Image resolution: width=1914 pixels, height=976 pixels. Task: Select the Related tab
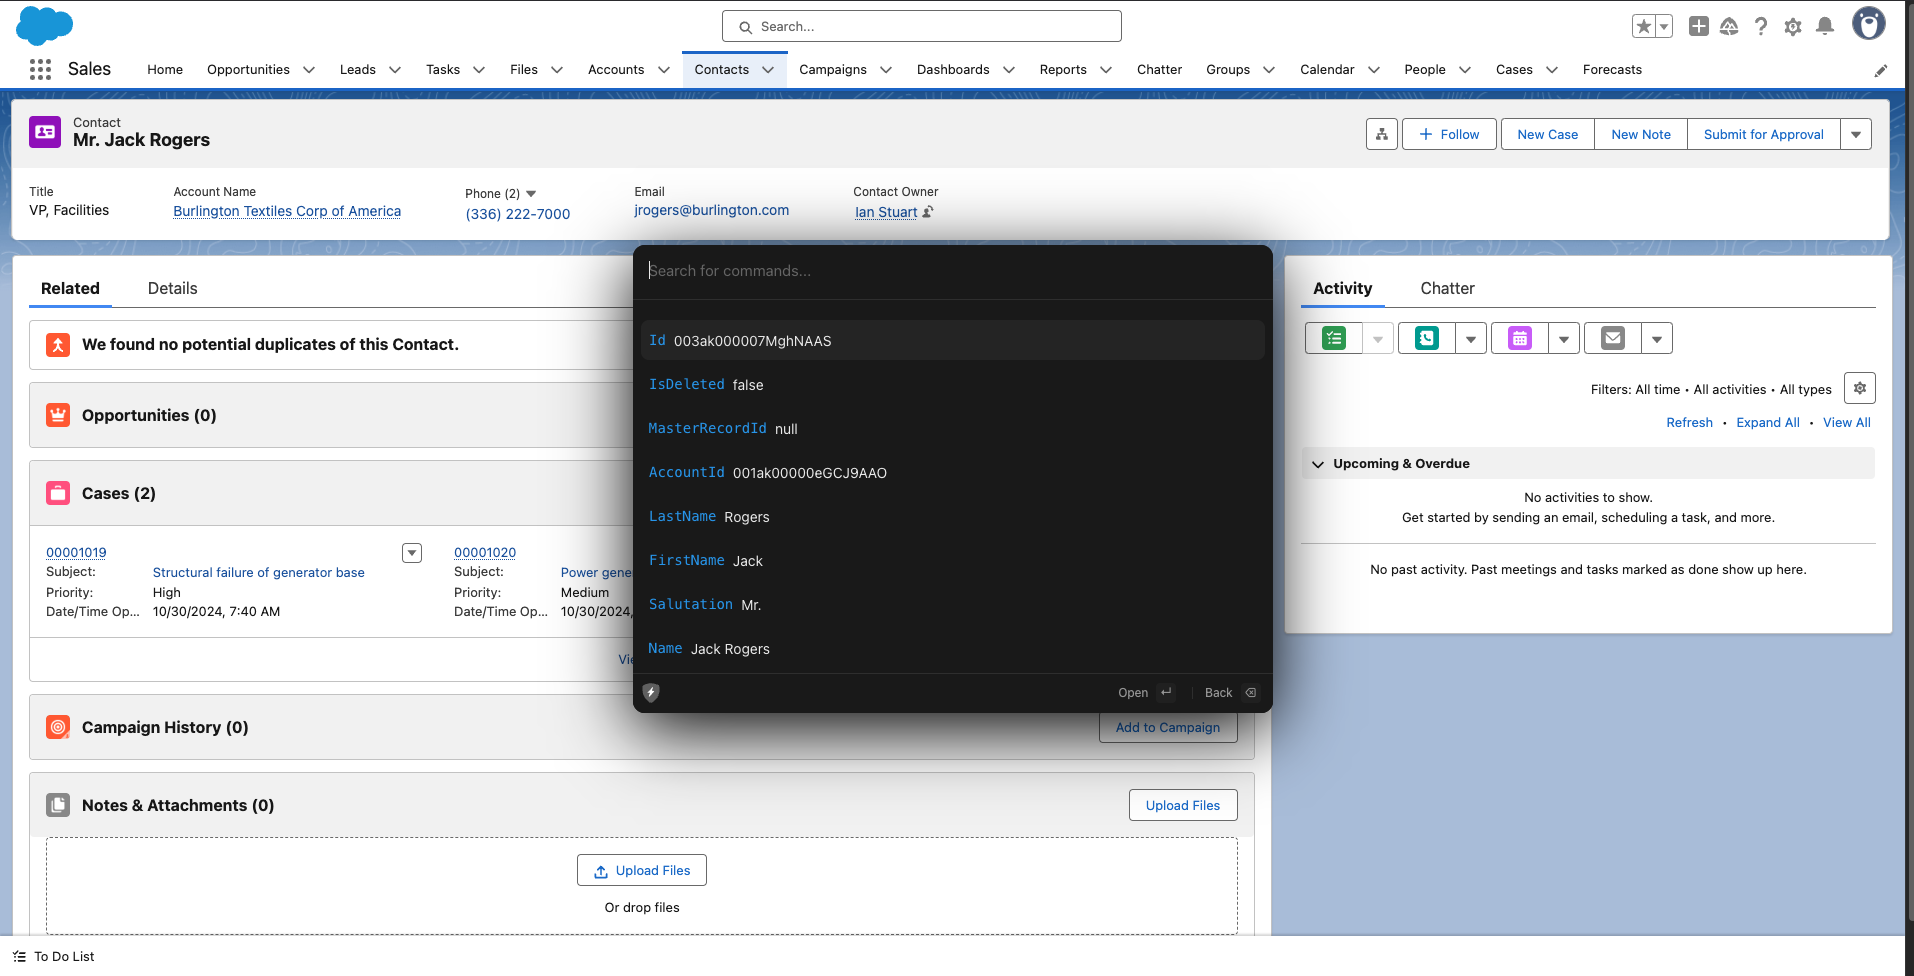pyautogui.click(x=70, y=288)
